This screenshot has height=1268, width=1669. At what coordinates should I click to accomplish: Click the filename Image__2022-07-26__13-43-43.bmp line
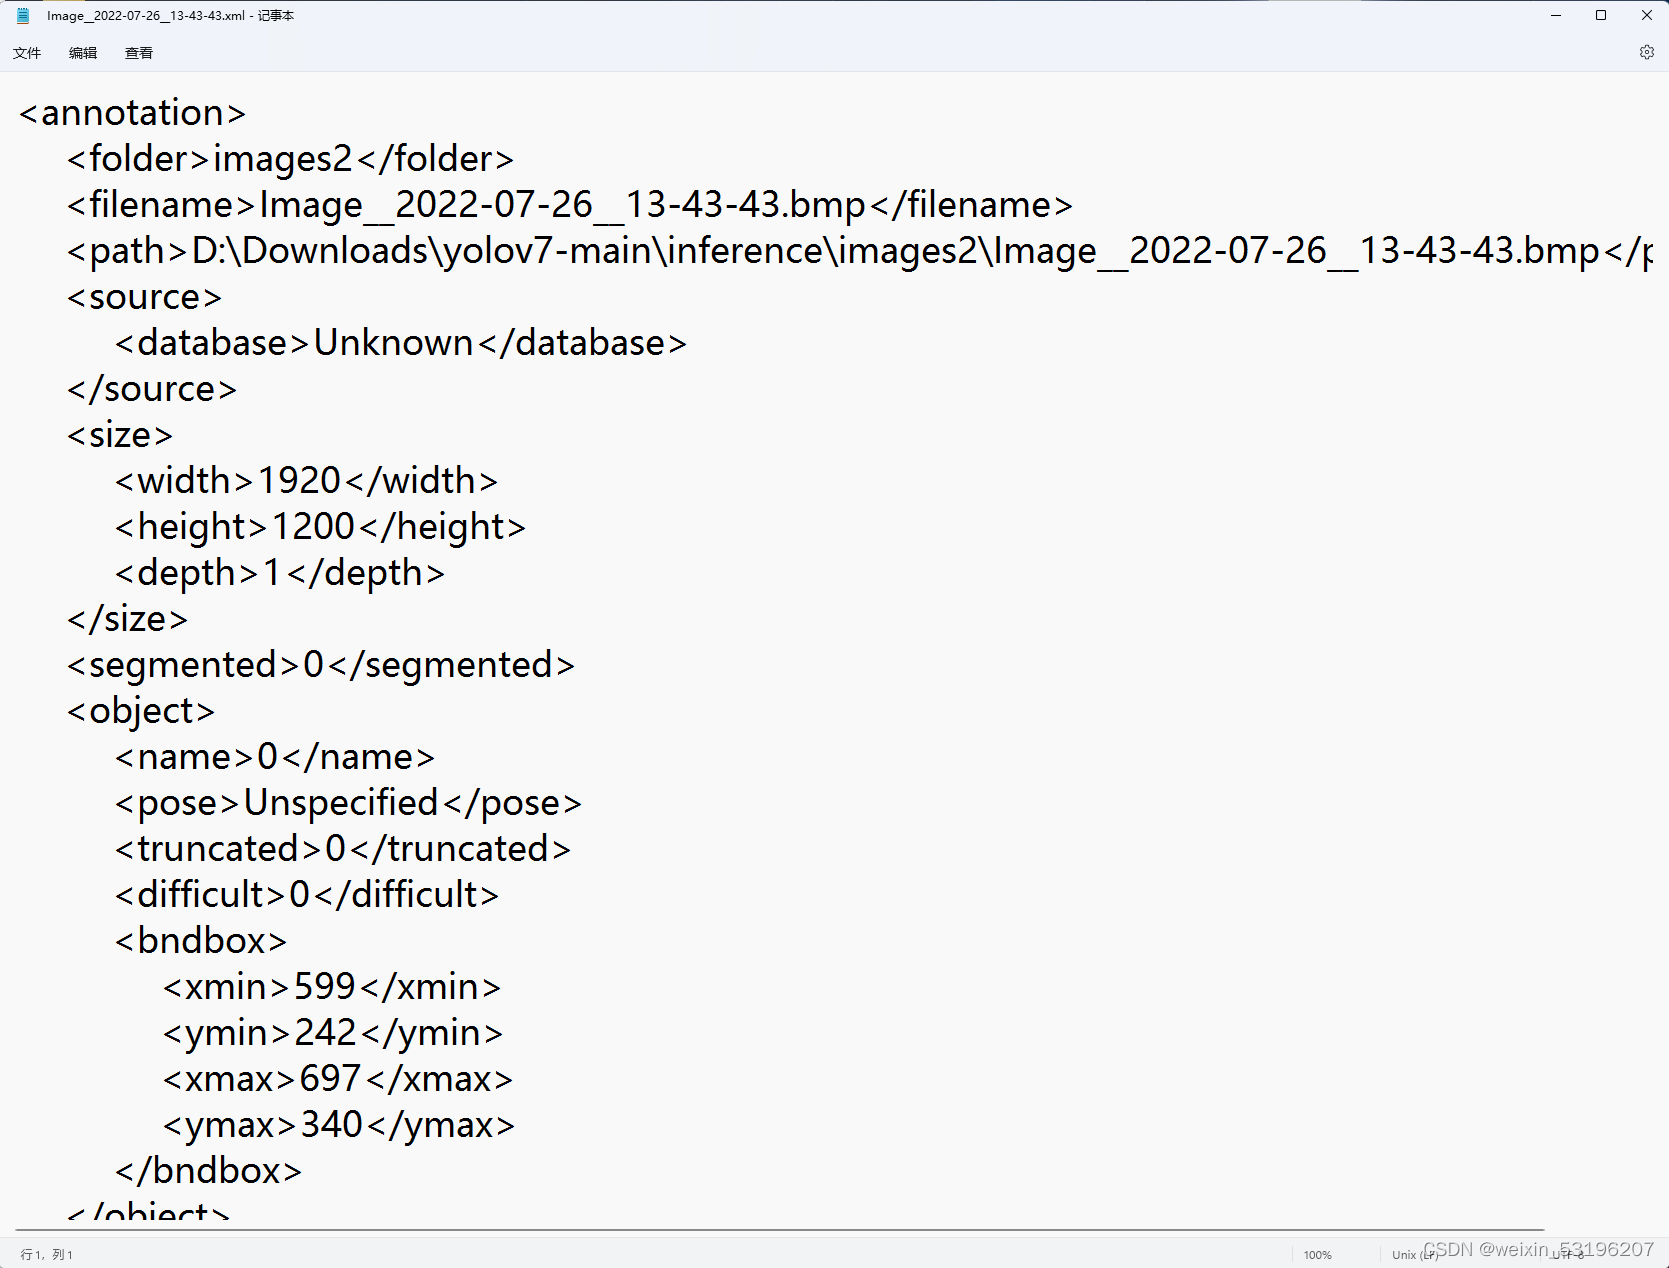[570, 205]
